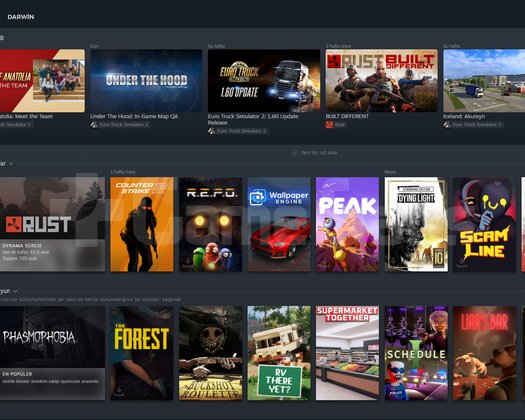Expand the shelf dropdown above the Phasmophobia cover
The image size is (525, 420).
pyautogui.click(x=15, y=291)
